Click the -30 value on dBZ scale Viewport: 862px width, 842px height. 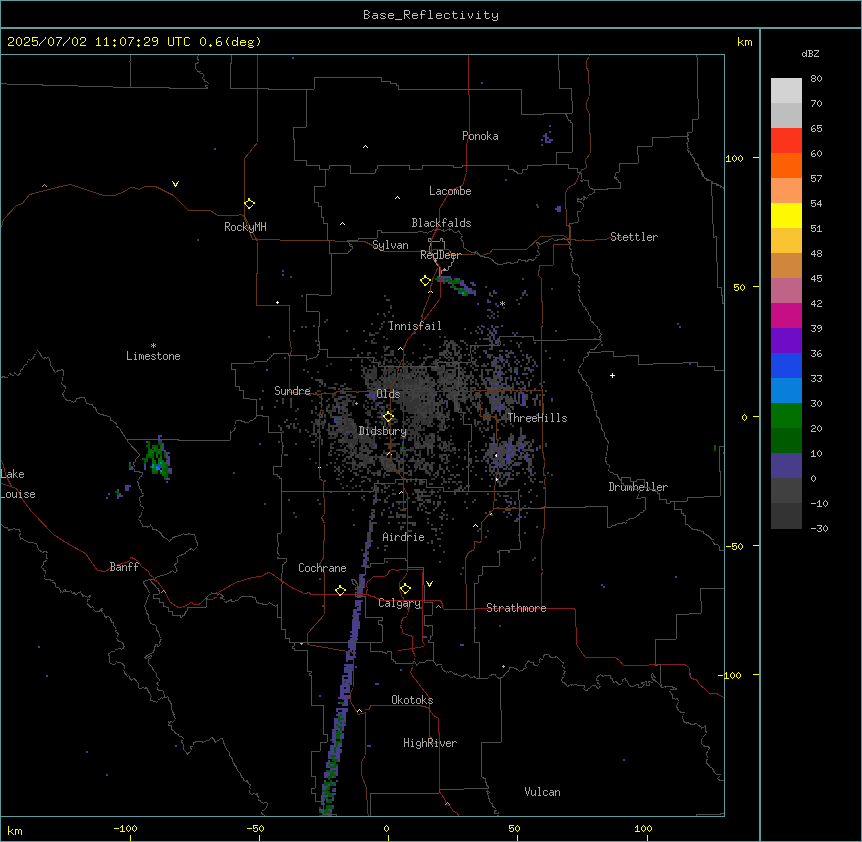(819, 529)
